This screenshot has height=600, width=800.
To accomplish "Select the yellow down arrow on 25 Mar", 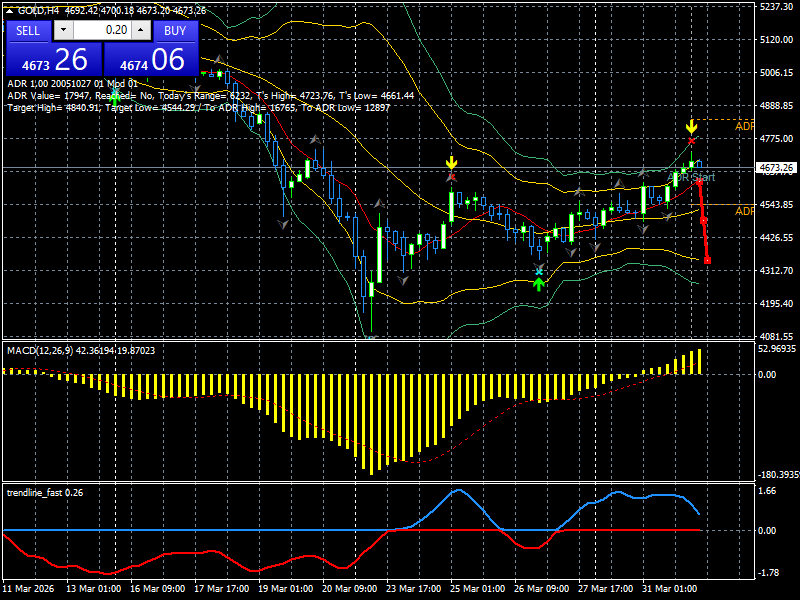I will [452, 163].
